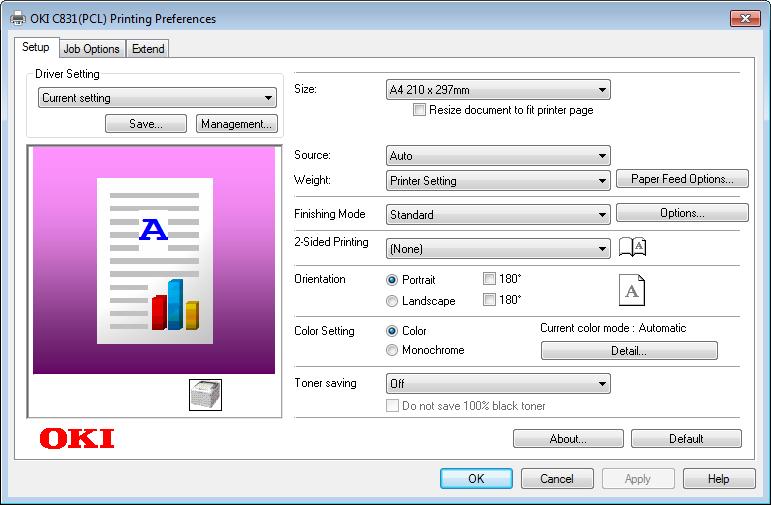Select Portrait orientation

[x=392, y=280]
